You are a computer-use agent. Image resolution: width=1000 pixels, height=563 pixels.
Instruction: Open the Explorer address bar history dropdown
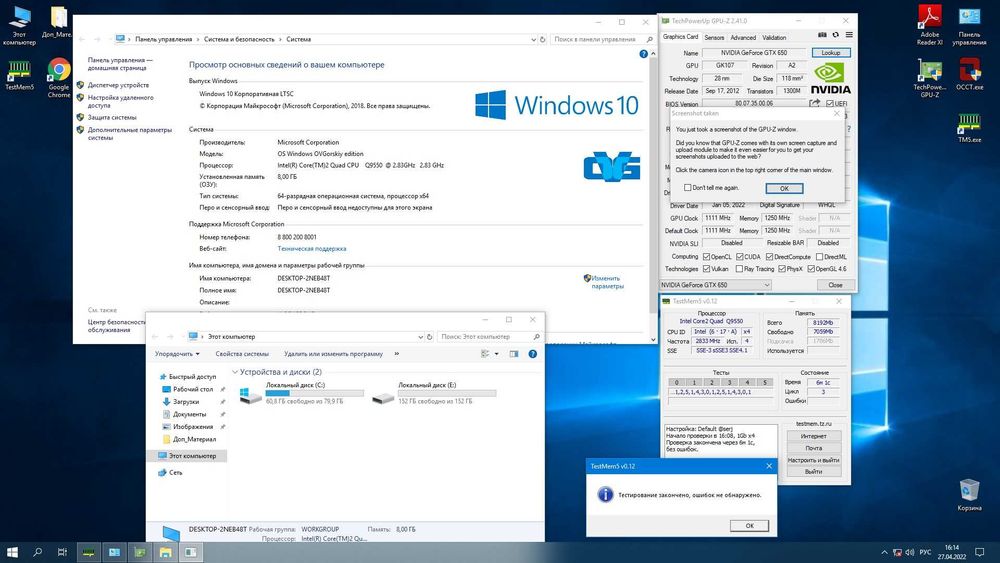click(420, 337)
